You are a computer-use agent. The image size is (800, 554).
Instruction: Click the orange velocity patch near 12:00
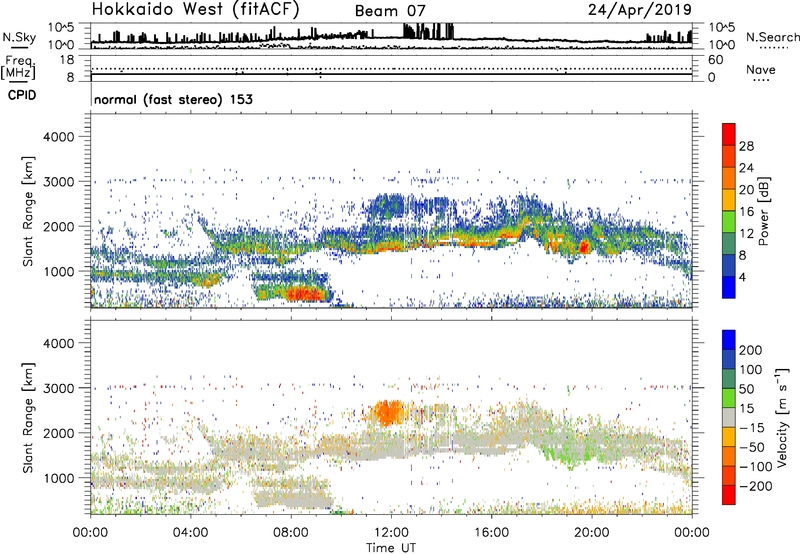(x=387, y=412)
